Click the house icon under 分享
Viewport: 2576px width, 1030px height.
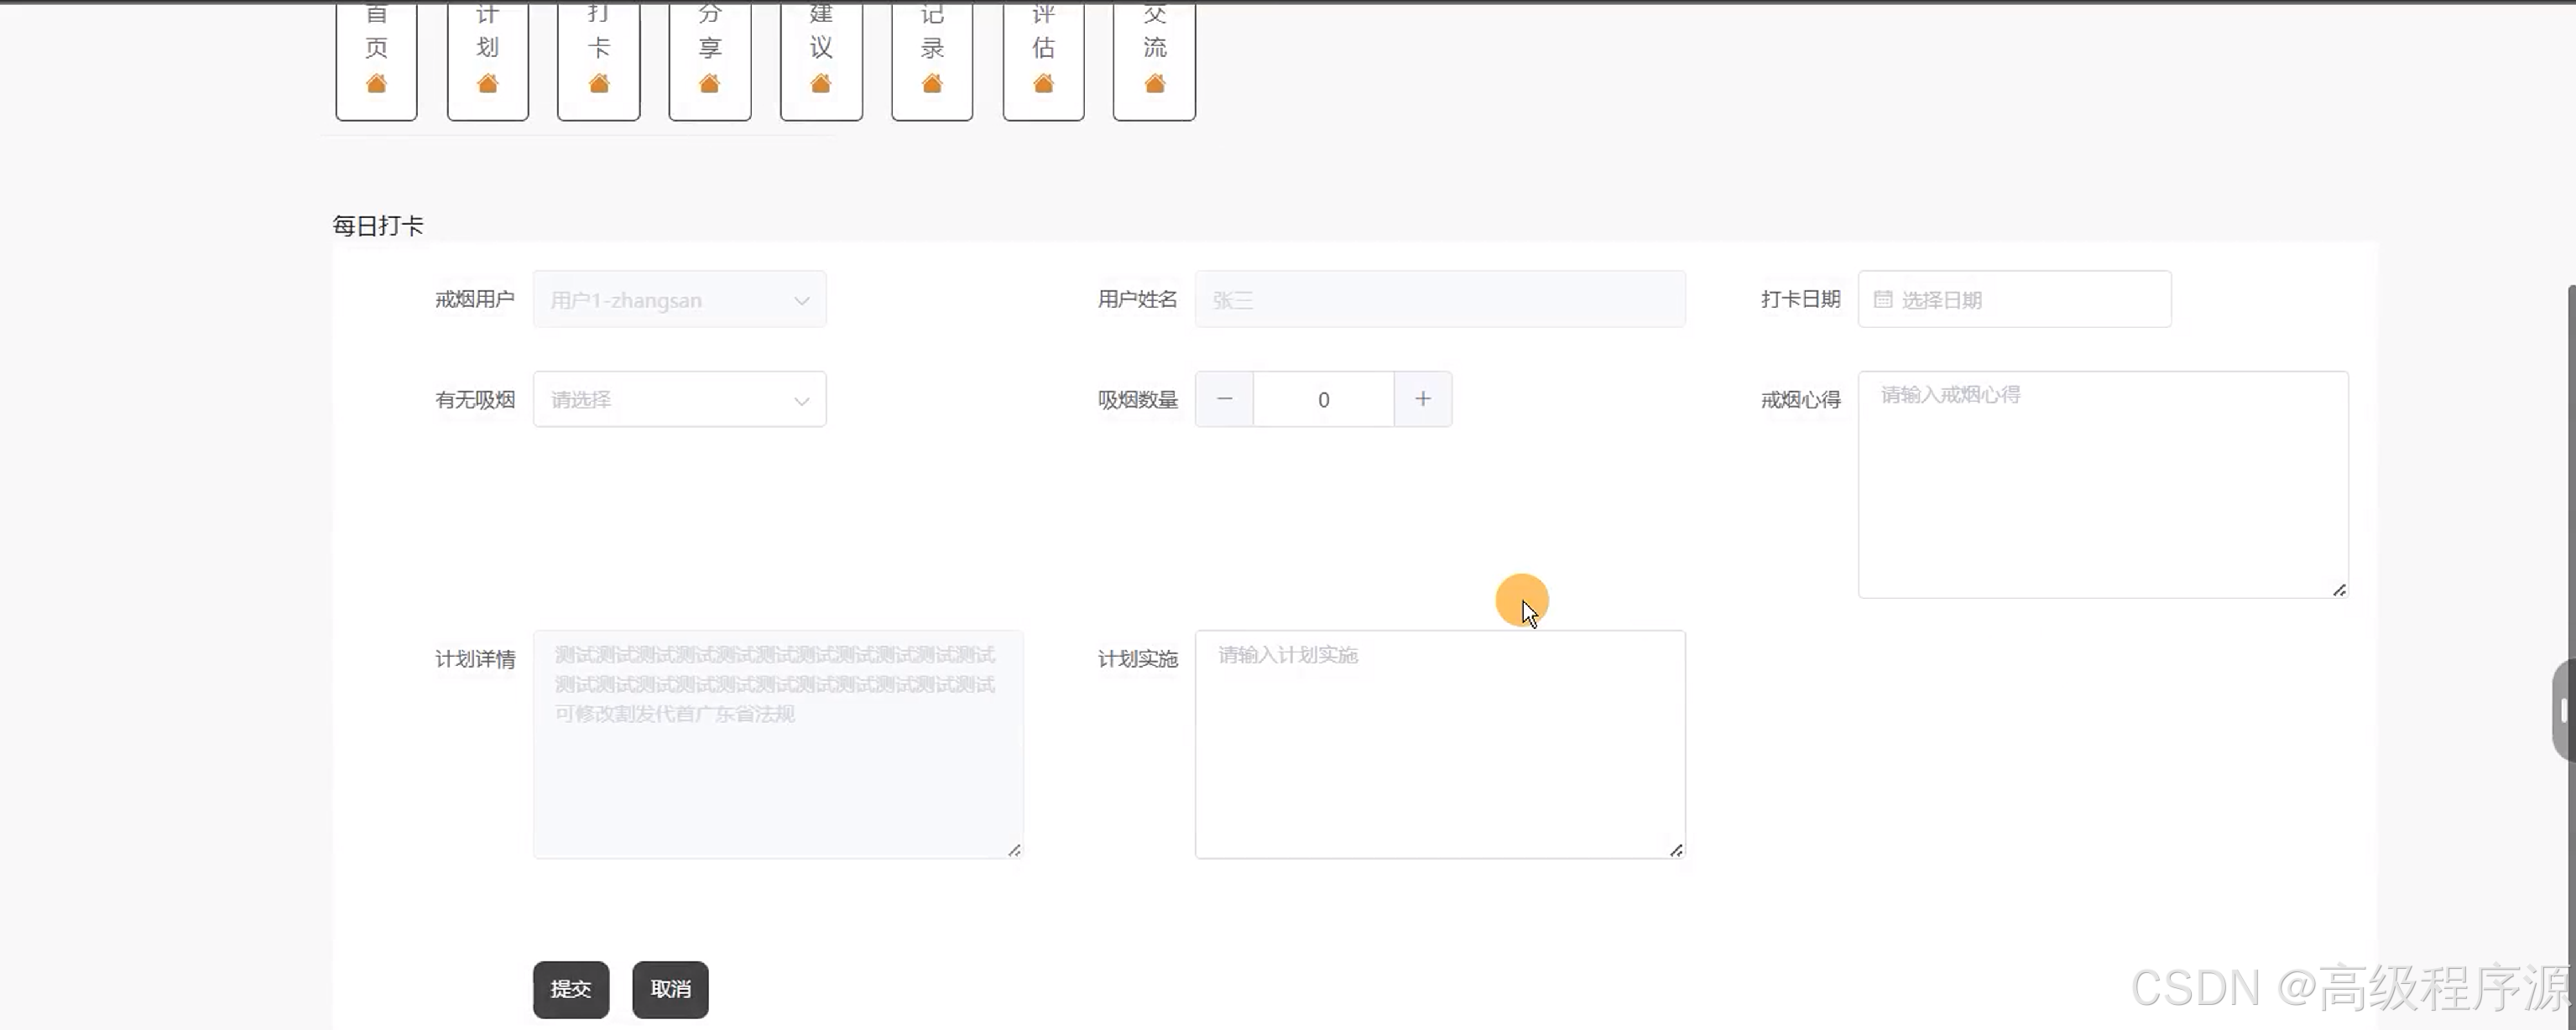[710, 84]
